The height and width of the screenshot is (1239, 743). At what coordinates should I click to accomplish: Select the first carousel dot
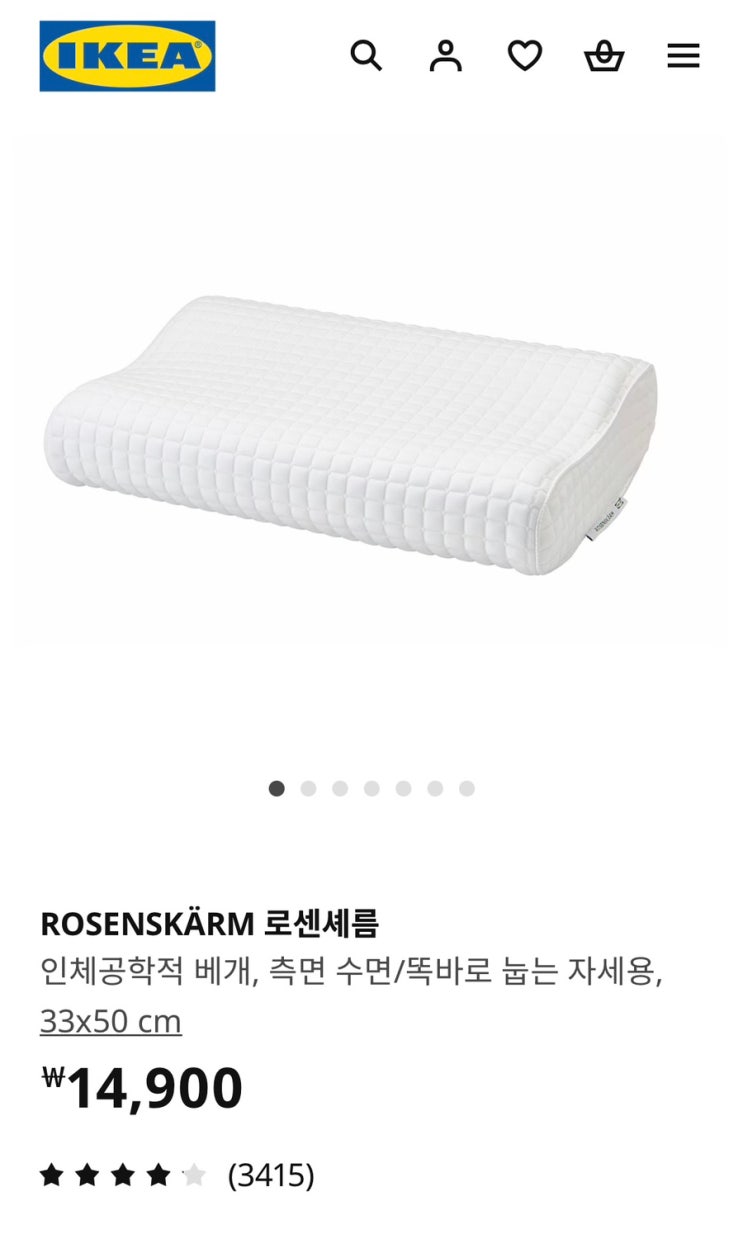[277, 789]
